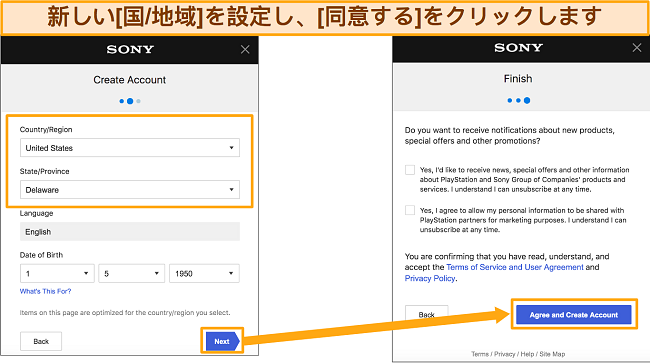This screenshot has width=650, height=364.
Task: Open the State/Province dropdown showing Delaware
Action: click(130, 189)
